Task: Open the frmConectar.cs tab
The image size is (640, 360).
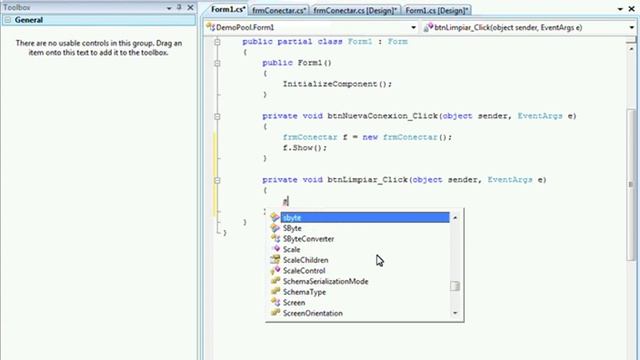Action: tap(279, 10)
